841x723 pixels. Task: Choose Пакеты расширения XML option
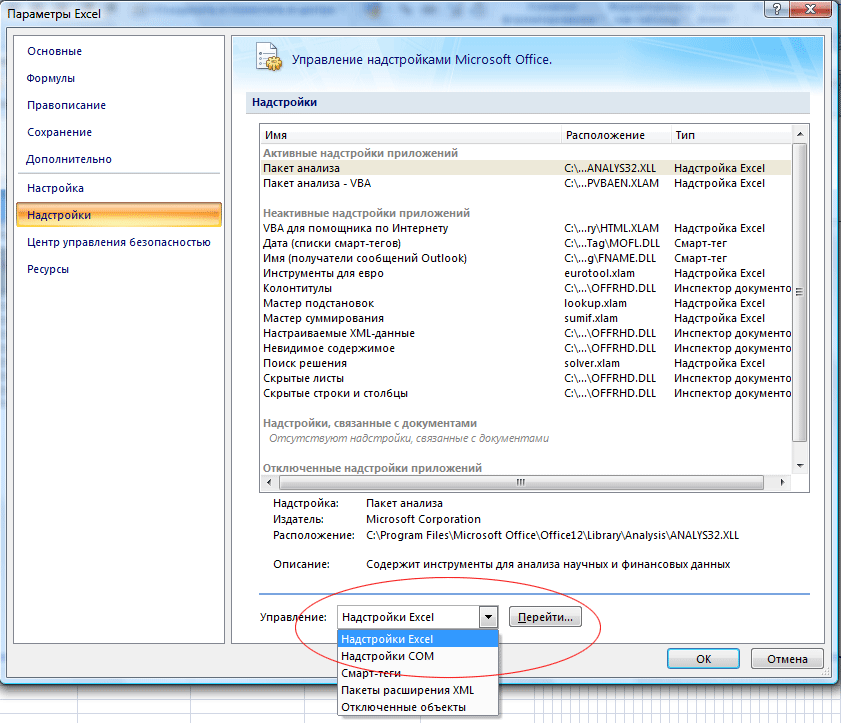point(418,690)
